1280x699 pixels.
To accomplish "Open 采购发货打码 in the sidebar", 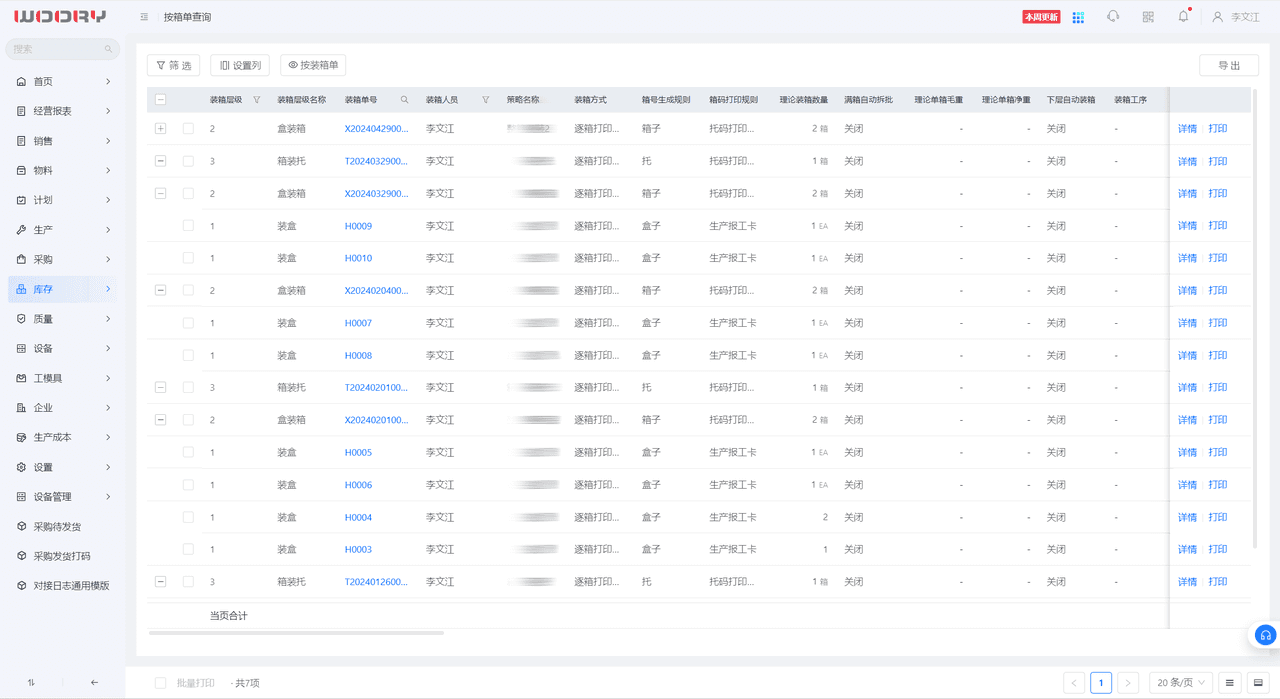I will (x=60, y=556).
